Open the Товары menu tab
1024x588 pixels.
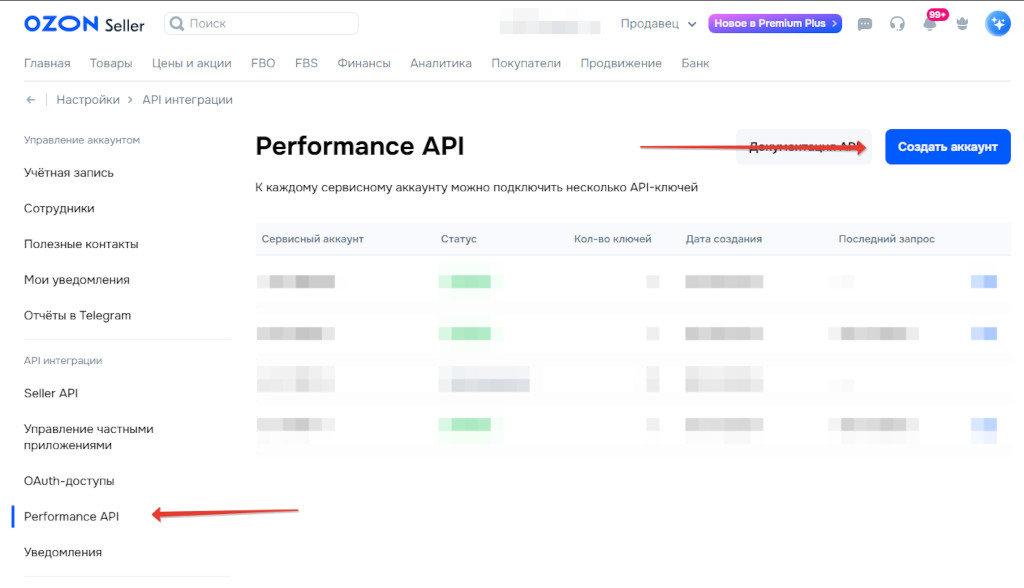(111, 63)
